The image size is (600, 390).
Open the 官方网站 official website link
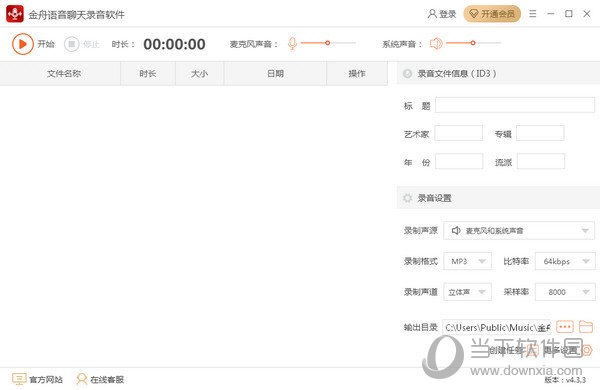(37, 379)
